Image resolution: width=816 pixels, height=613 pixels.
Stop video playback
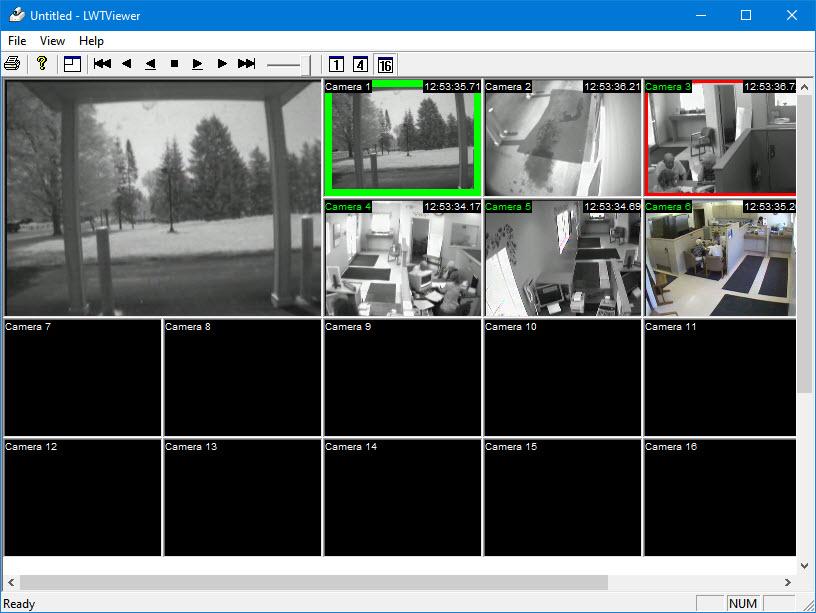174,64
